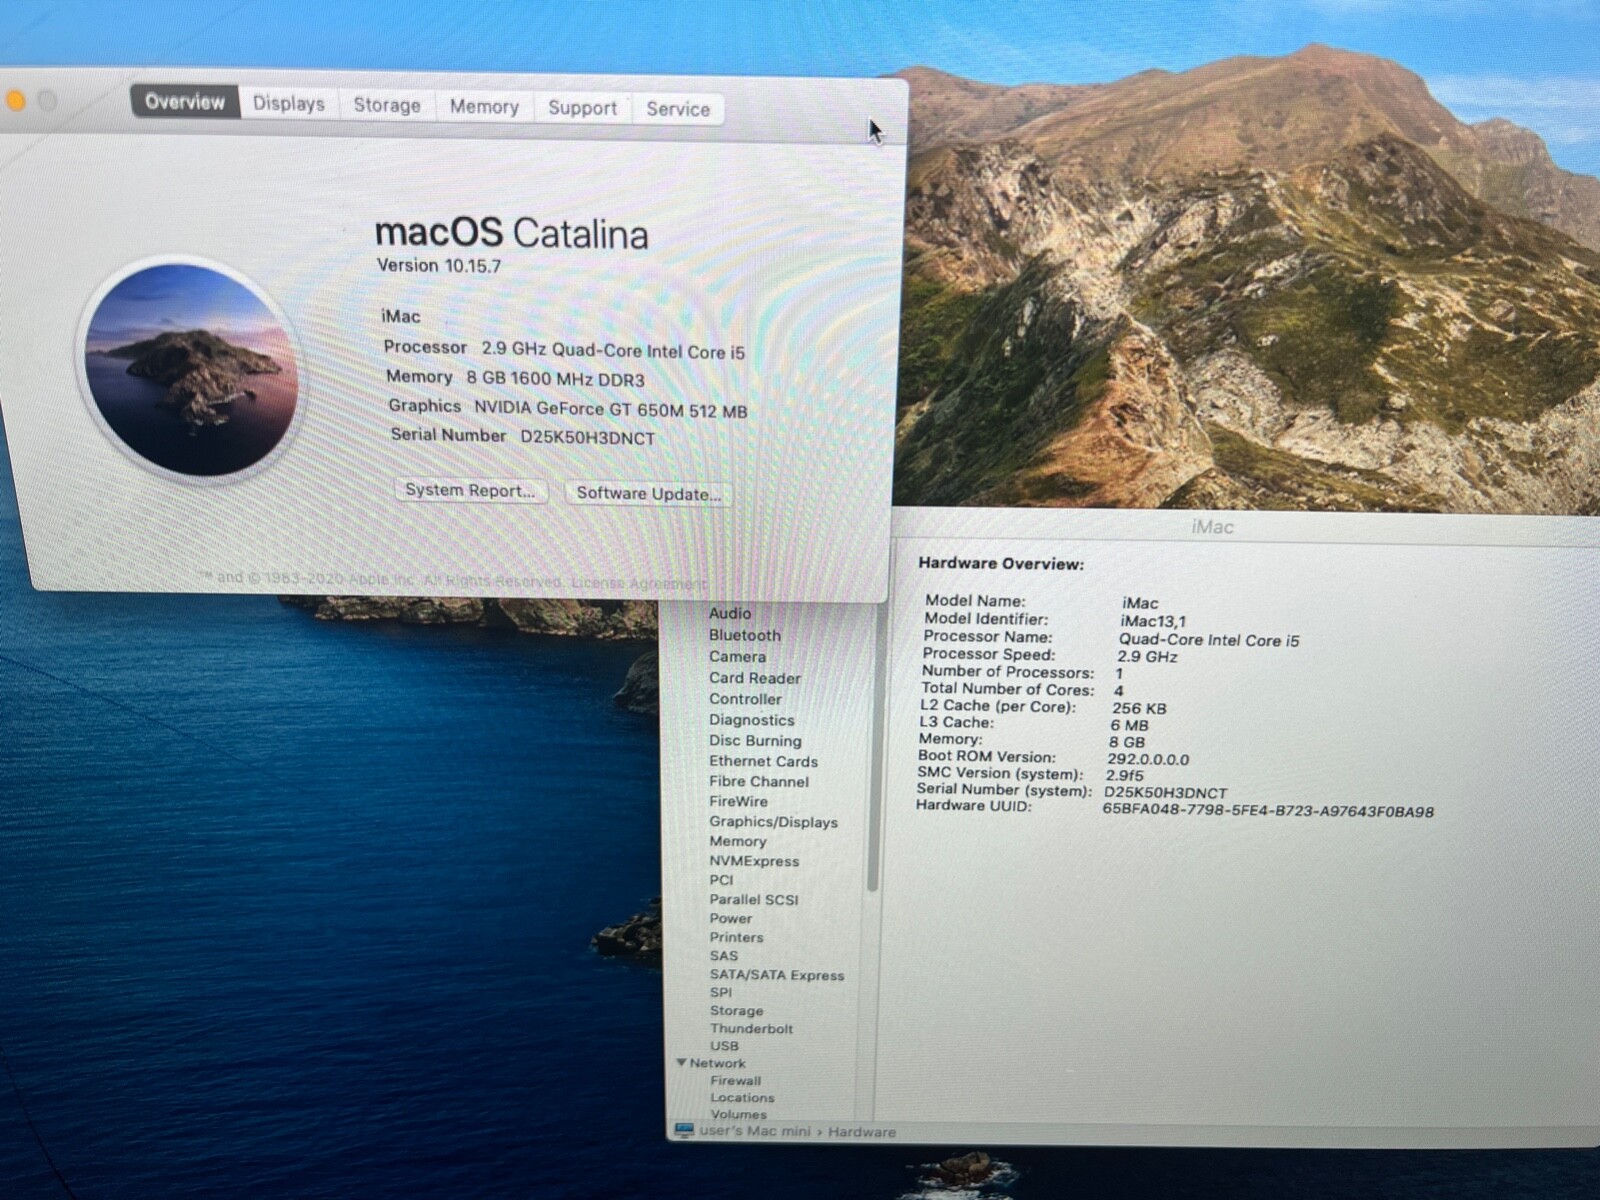This screenshot has height=1200, width=1600.
Task: Select Volumes under Network
Action: pyautogui.click(x=739, y=1114)
